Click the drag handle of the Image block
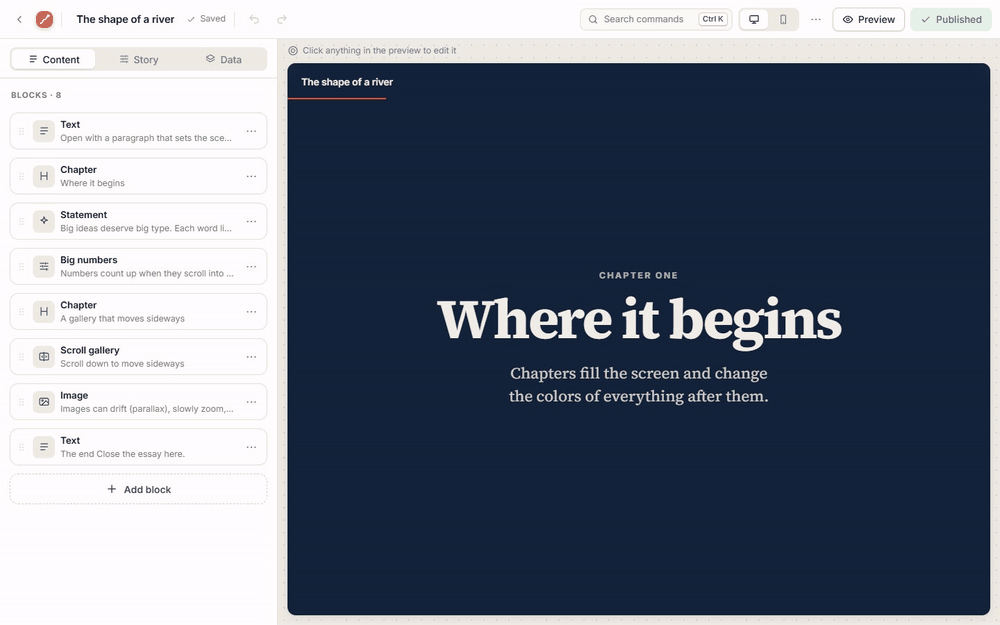Viewport: 1000px width, 625px height. pos(21,402)
